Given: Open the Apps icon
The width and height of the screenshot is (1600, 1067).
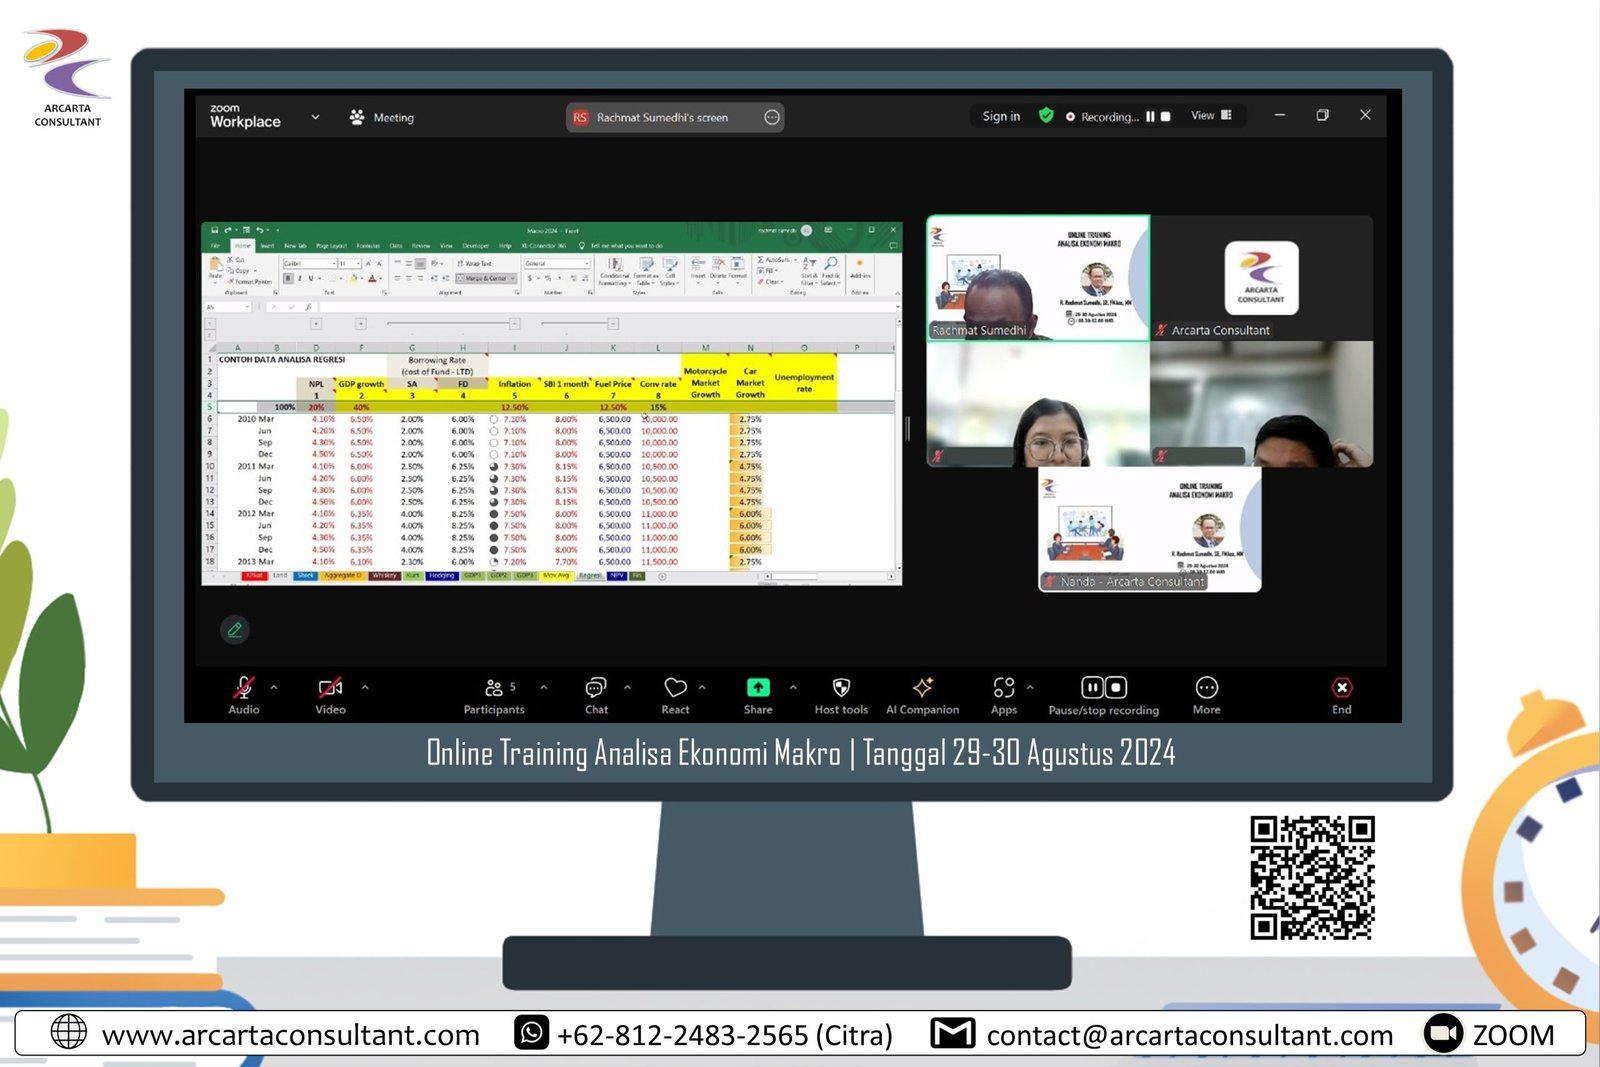Looking at the screenshot, I should tap(1004, 688).
